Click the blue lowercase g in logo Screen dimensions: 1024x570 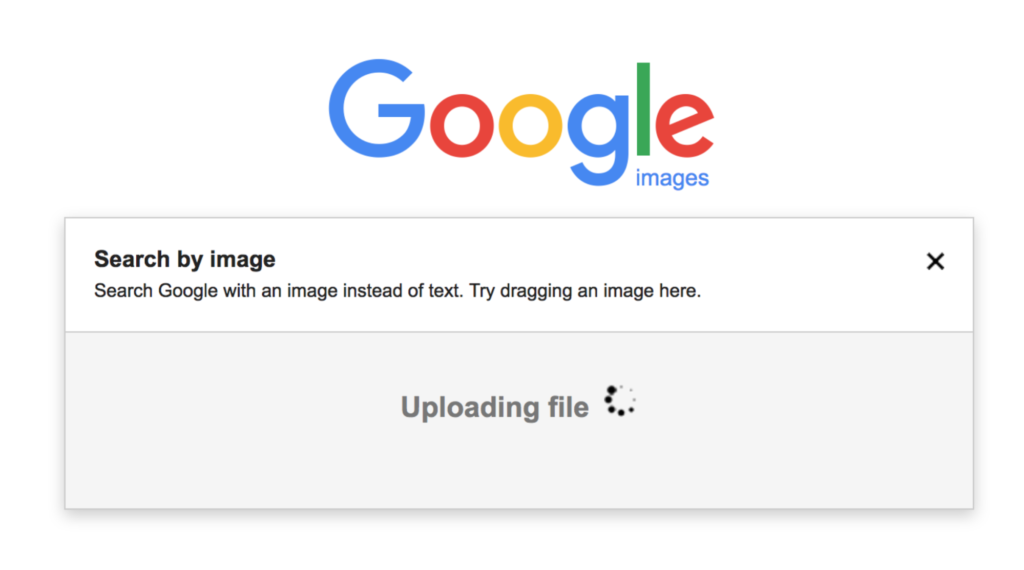pyautogui.click(x=598, y=140)
